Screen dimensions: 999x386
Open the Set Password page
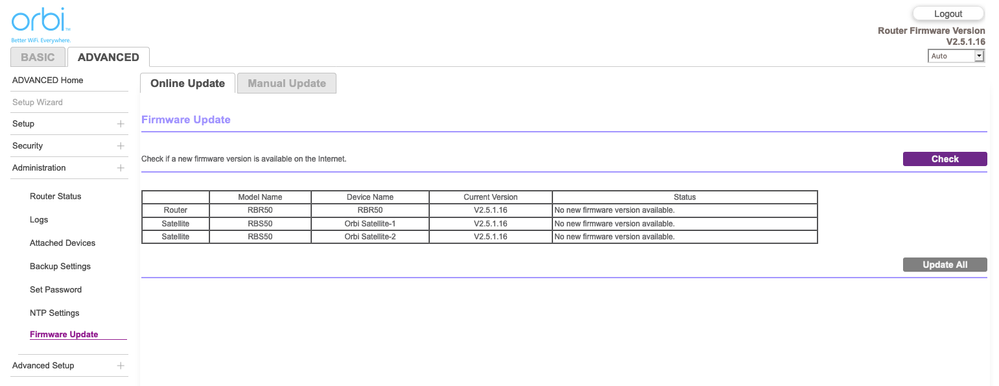55,290
